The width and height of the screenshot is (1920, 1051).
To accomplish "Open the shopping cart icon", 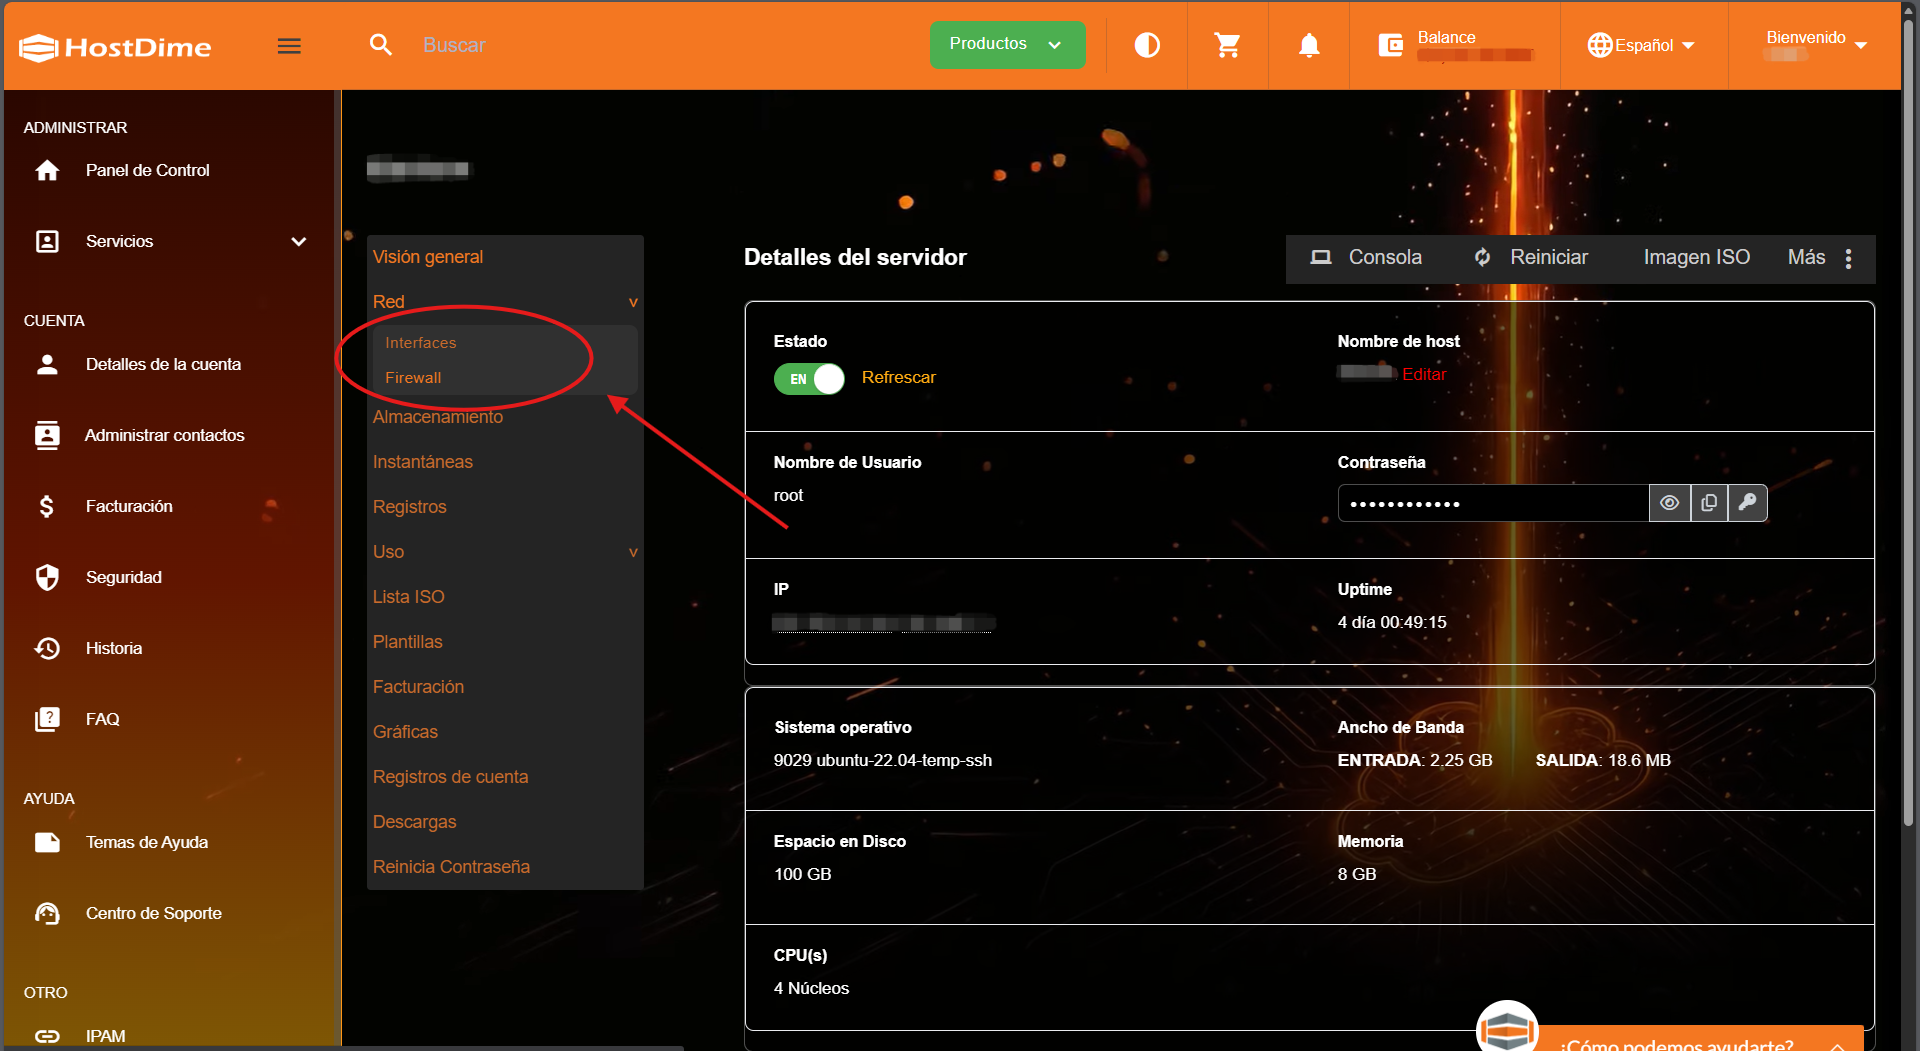I will tap(1227, 45).
